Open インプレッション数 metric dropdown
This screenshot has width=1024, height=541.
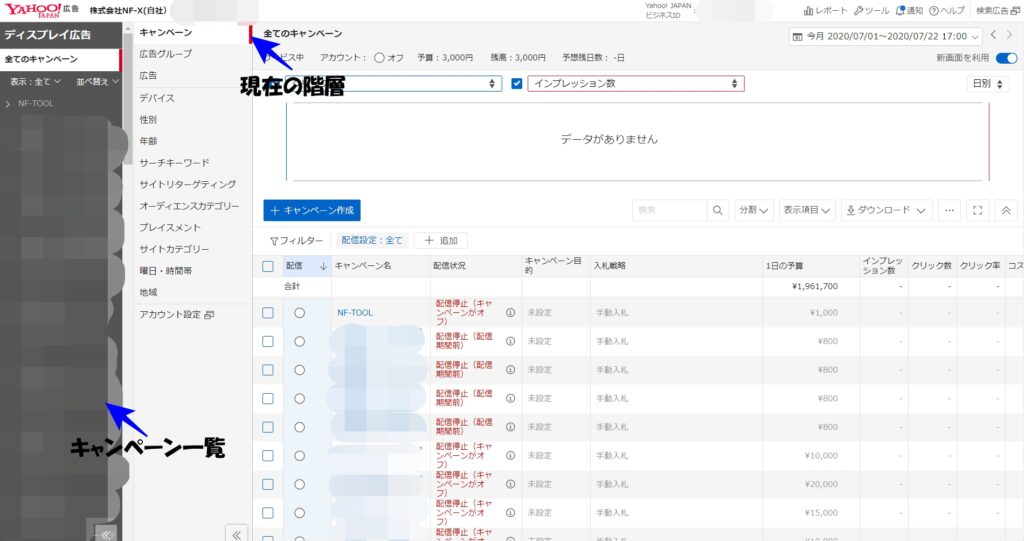(x=636, y=84)
